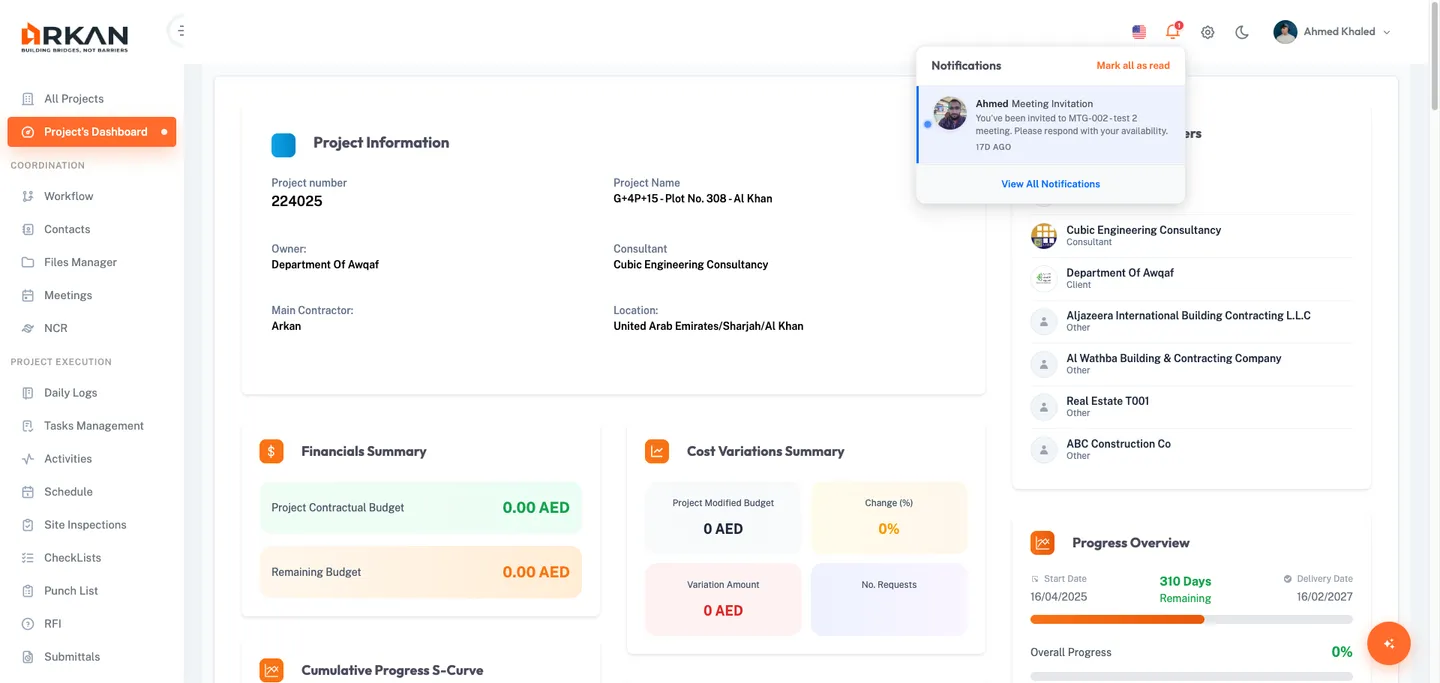Image resolution: width=1440 pixels, height=683 pixels.
Task: Select Files Manager in the sidebar
Action: (x=80, y=262)
